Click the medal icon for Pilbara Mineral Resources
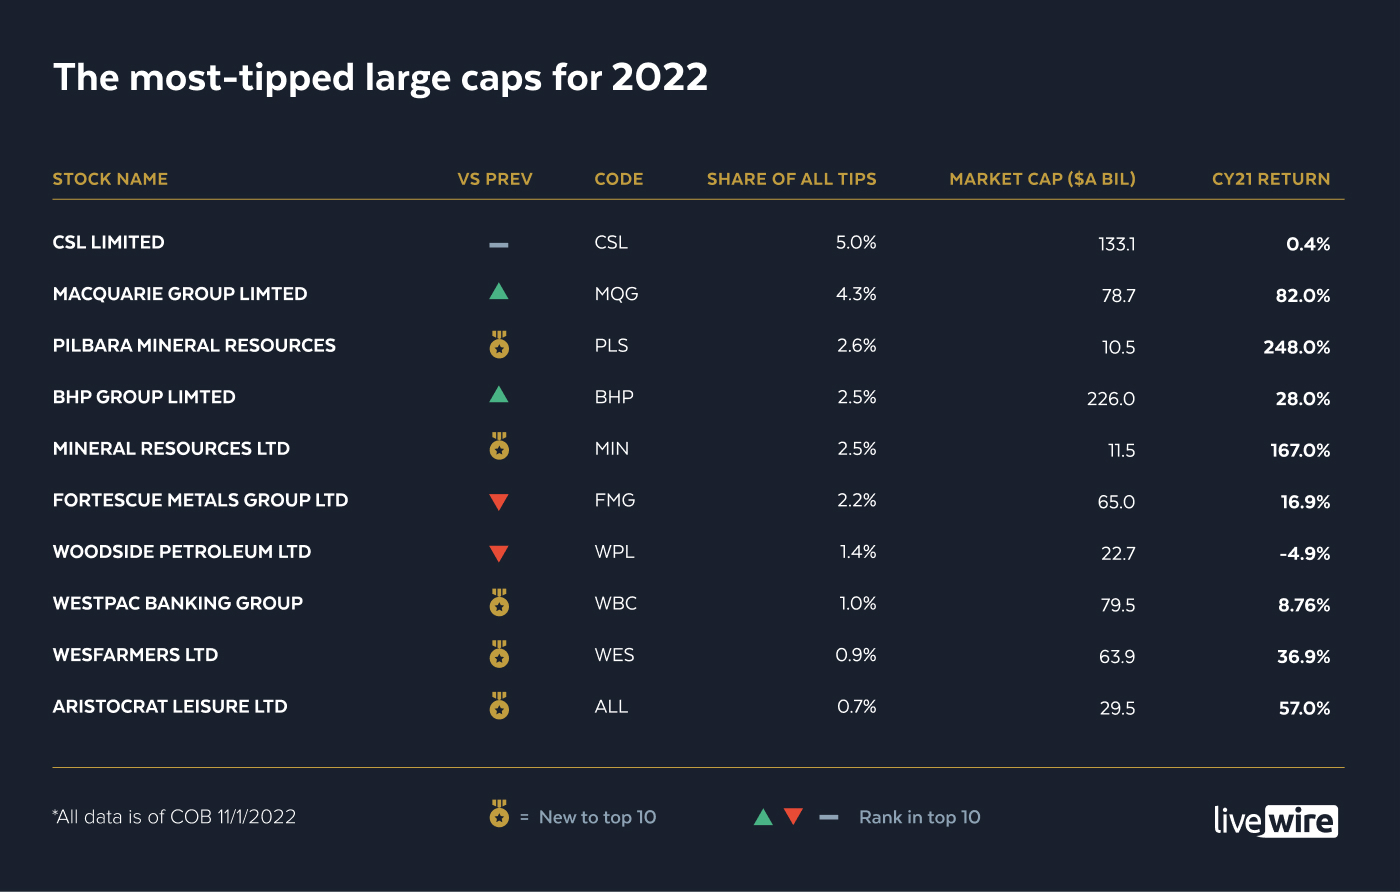This screenshot has height=892, width=1400. (x=499, y=345)
